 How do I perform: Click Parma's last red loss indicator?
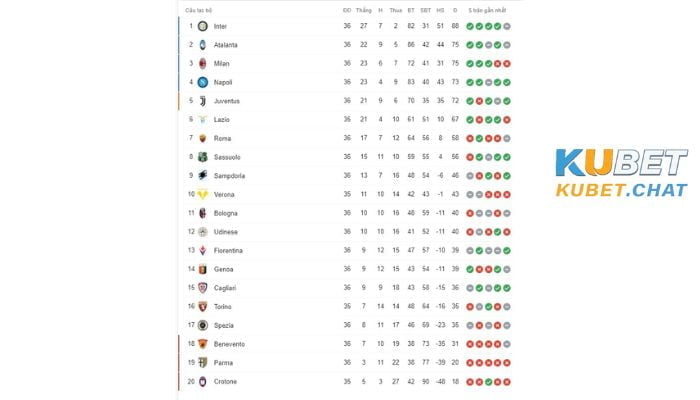[x=507, y=363]
